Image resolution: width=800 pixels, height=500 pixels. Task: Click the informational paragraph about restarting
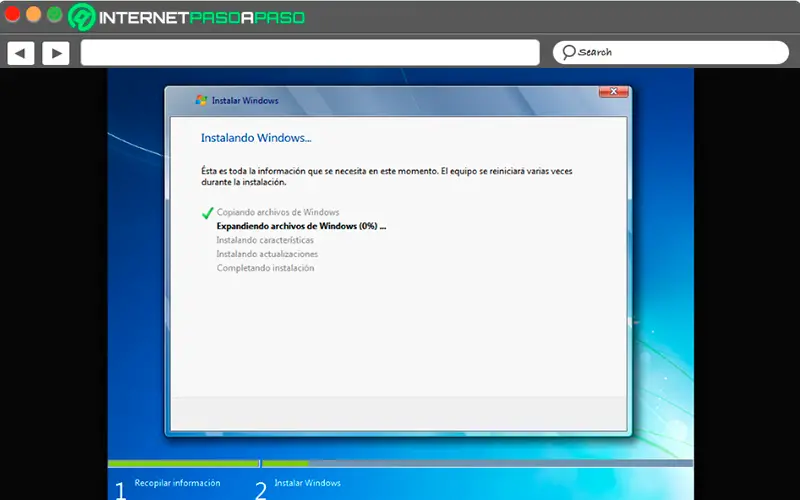point(386,177)
